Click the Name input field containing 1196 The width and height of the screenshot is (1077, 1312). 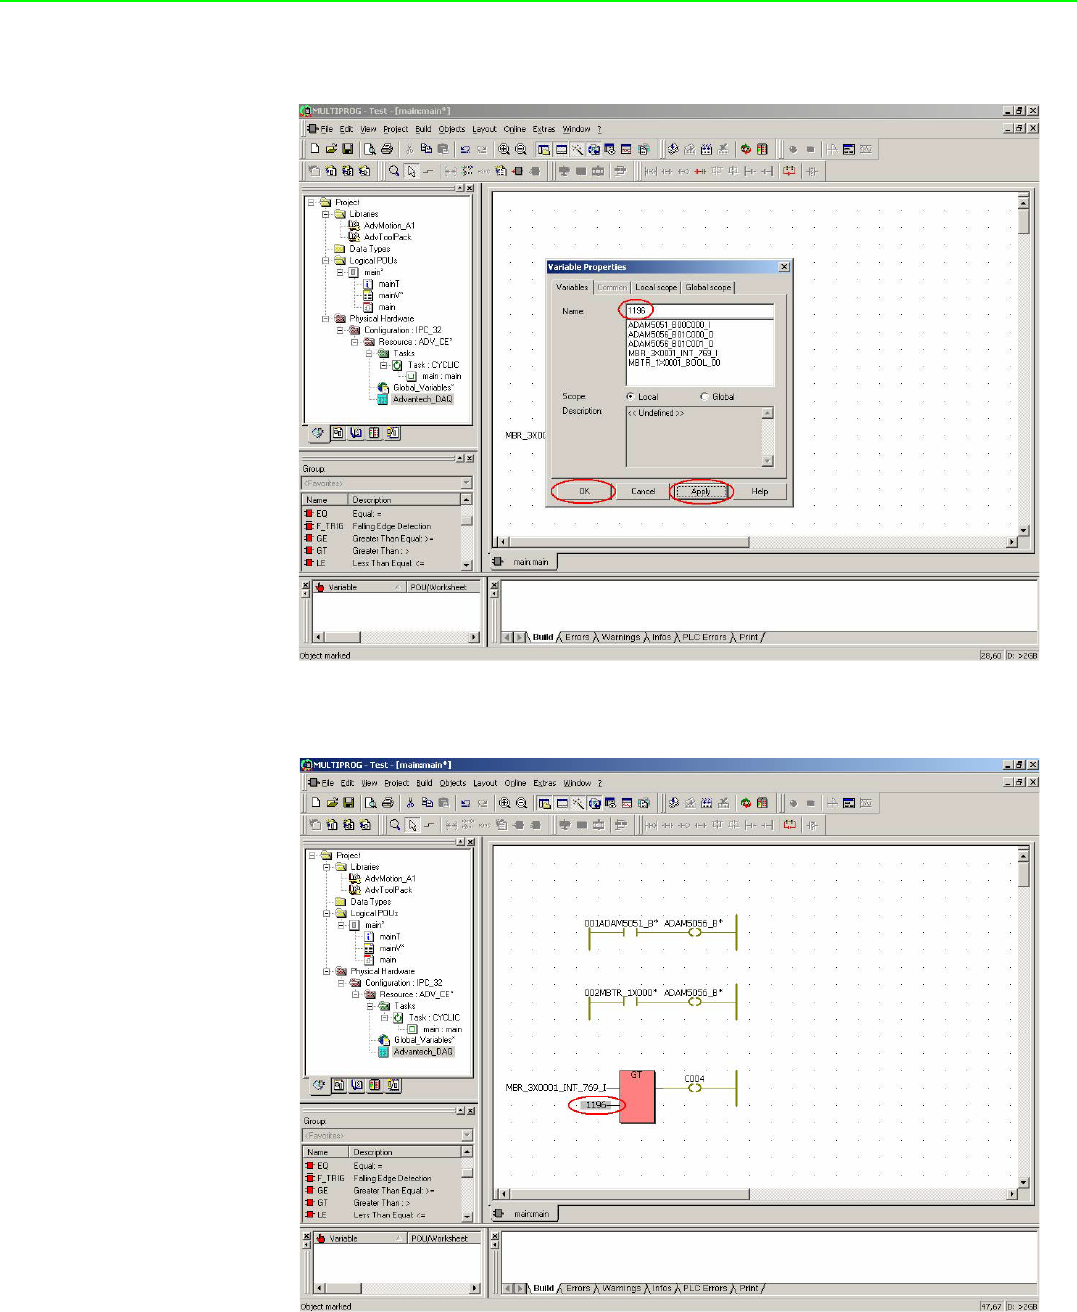pos(700,311)
